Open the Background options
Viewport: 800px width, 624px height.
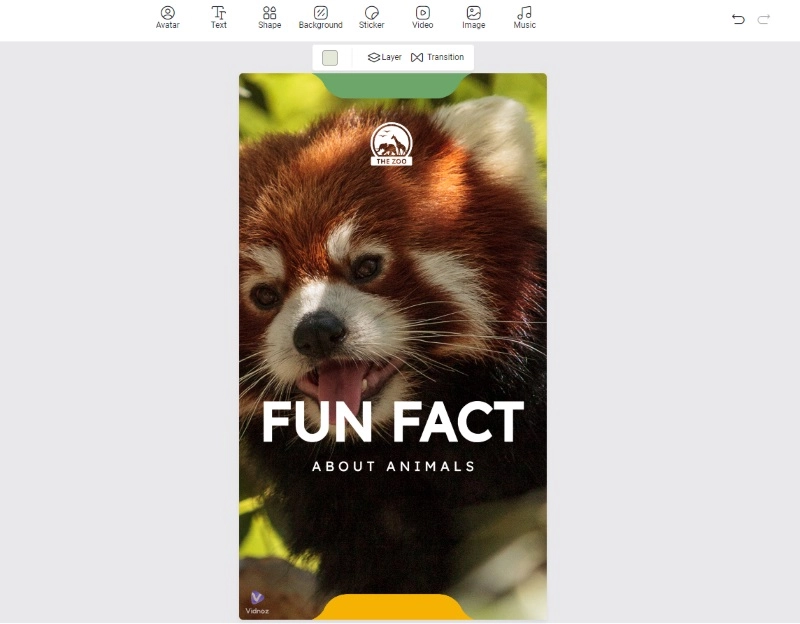point(320,17)
